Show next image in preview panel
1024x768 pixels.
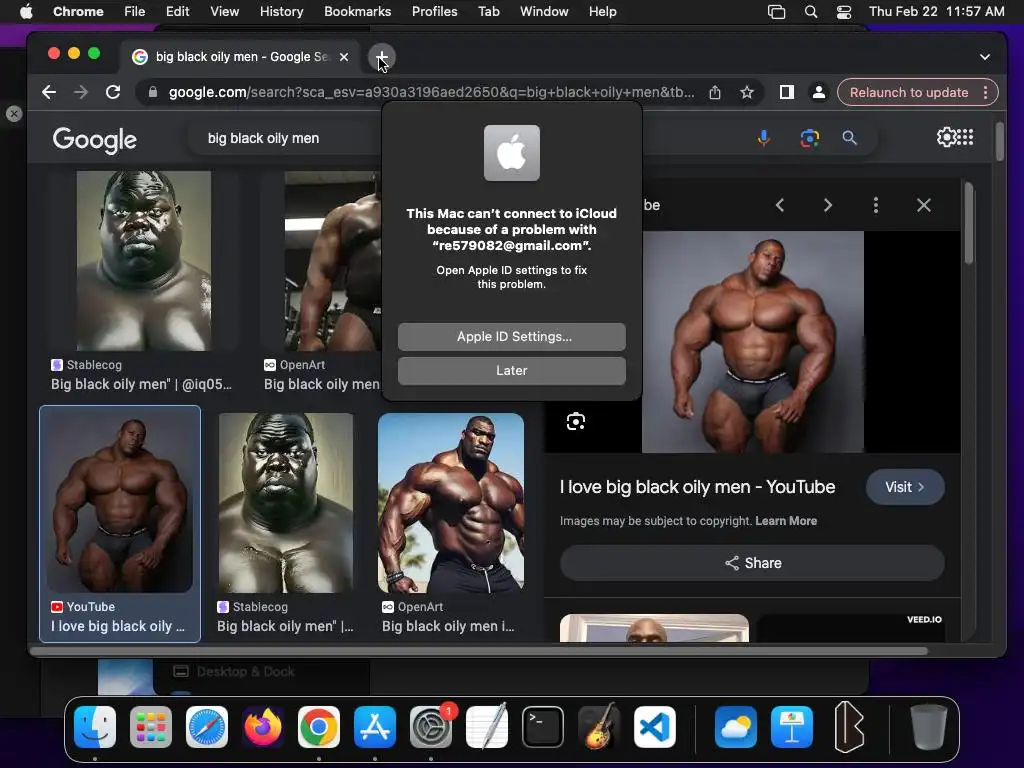[827, 205]
